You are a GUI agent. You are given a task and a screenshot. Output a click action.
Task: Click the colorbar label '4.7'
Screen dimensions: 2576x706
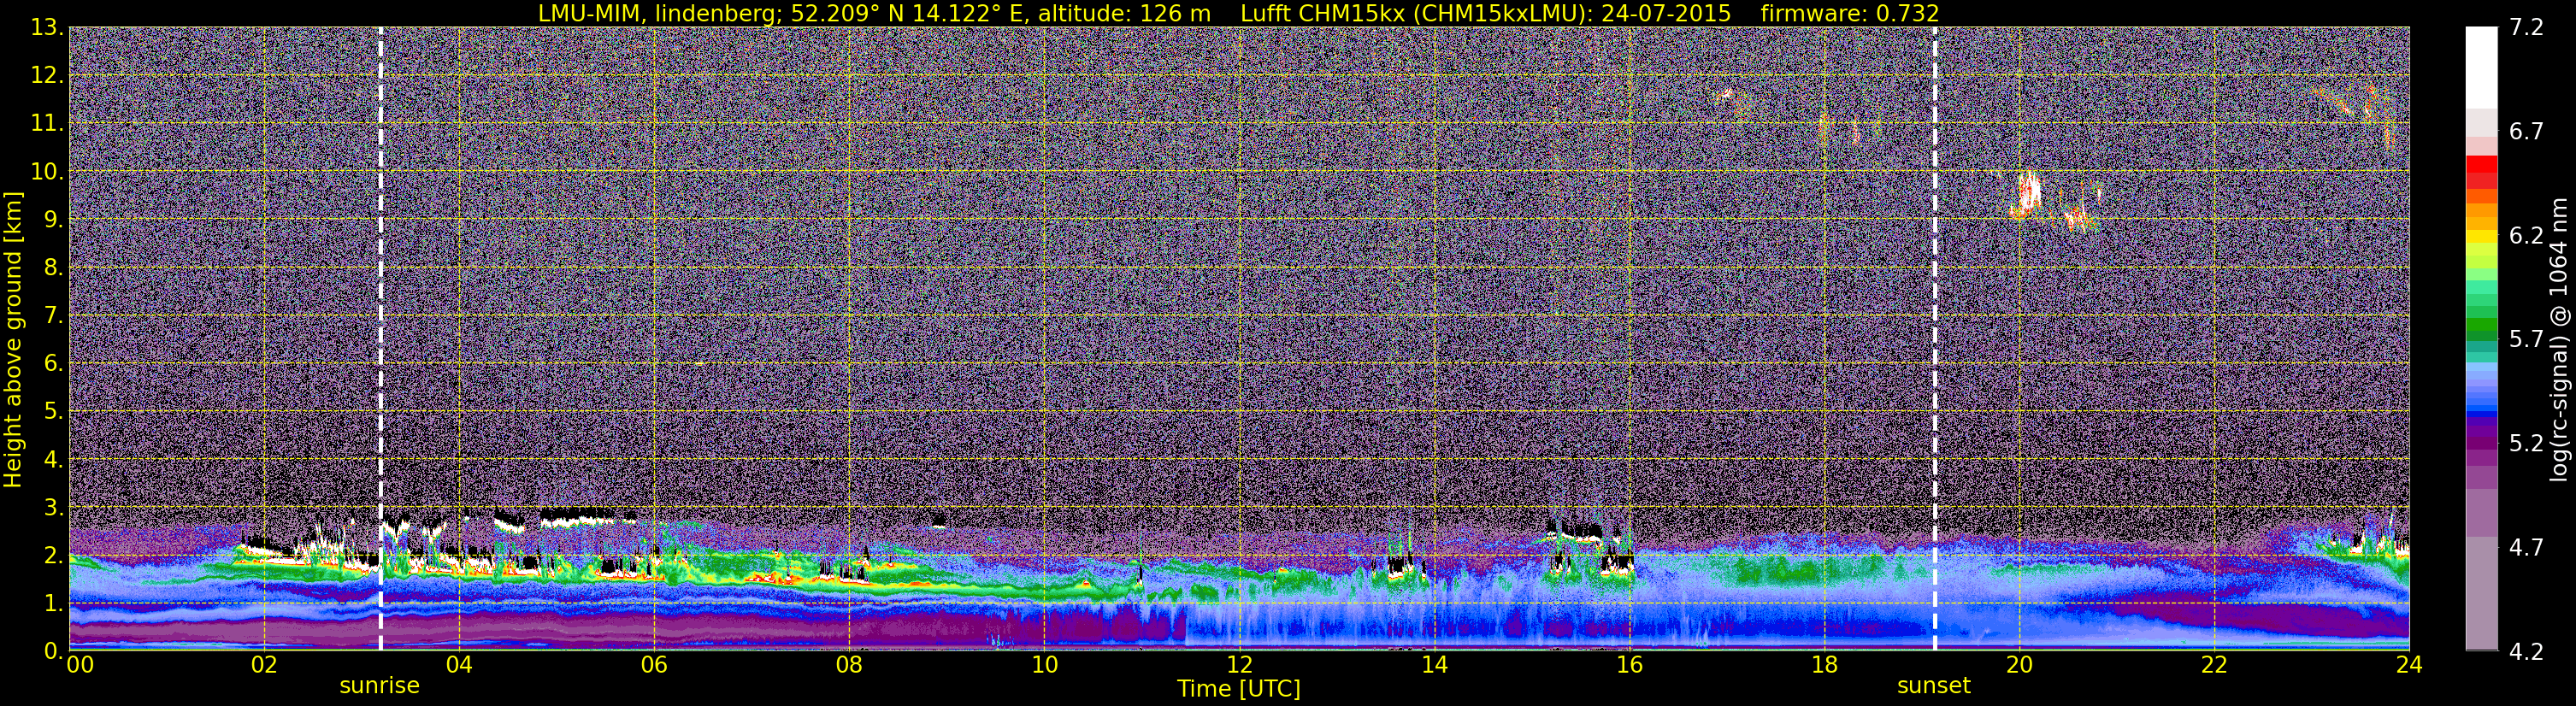tap(2527, 548)
